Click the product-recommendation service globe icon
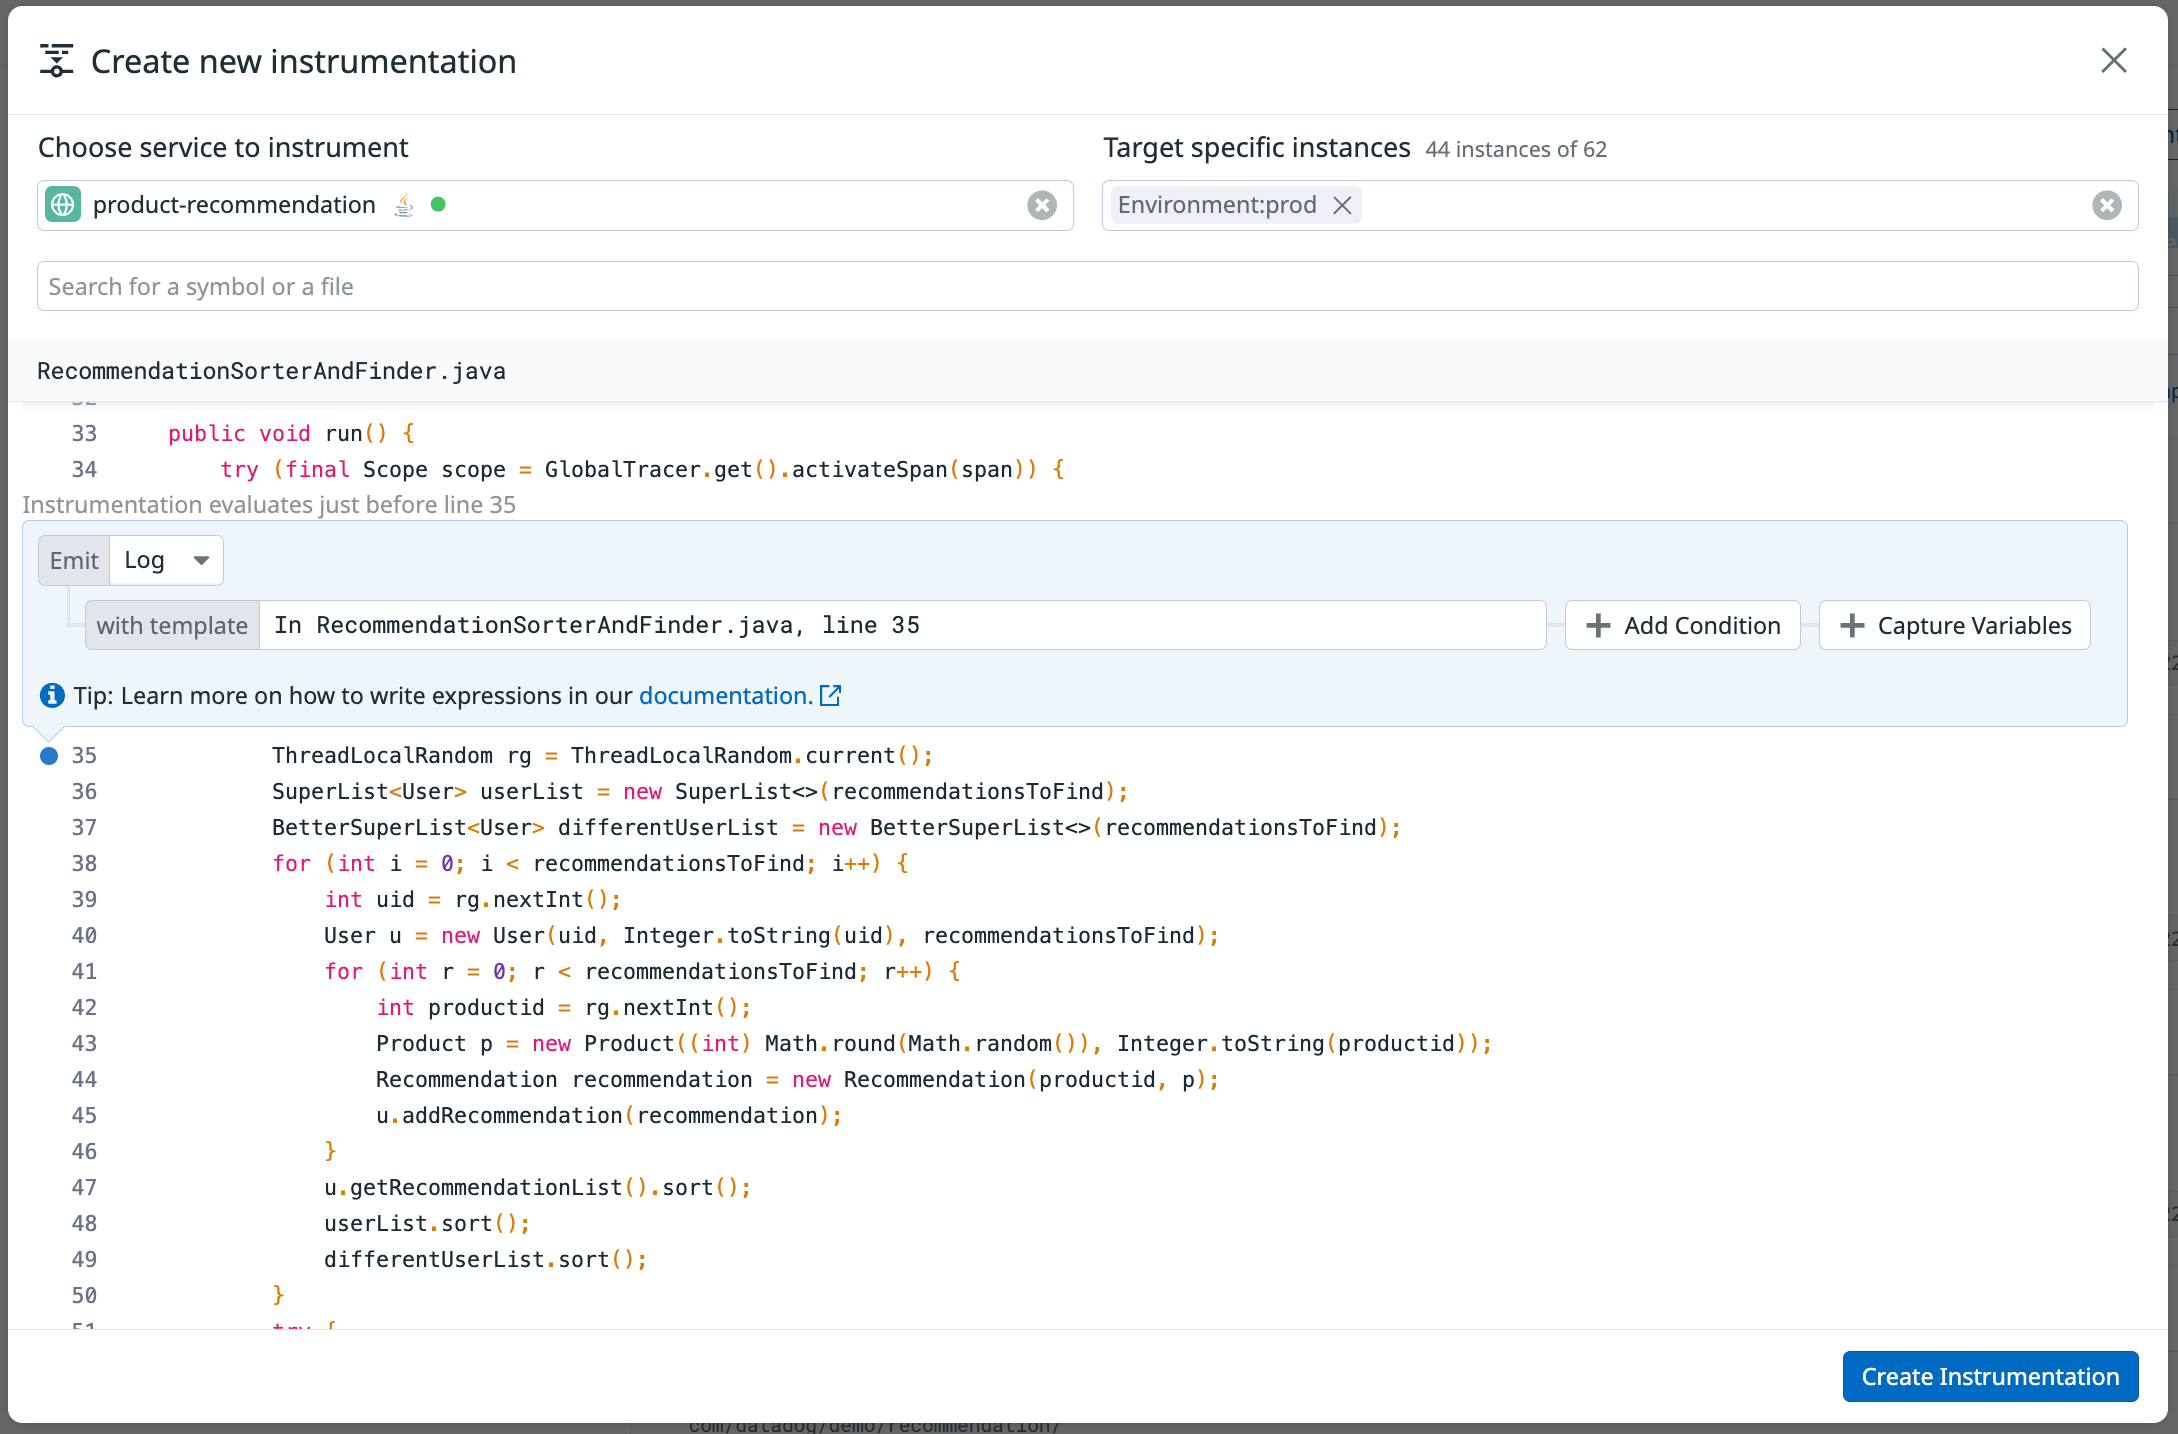 click(x=63, y=205)
